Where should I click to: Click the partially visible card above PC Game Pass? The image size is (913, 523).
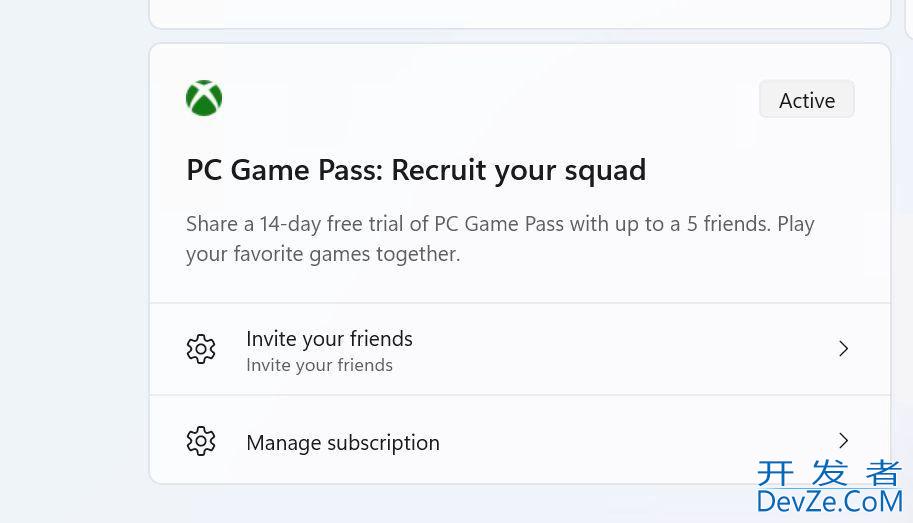point(519,13)
